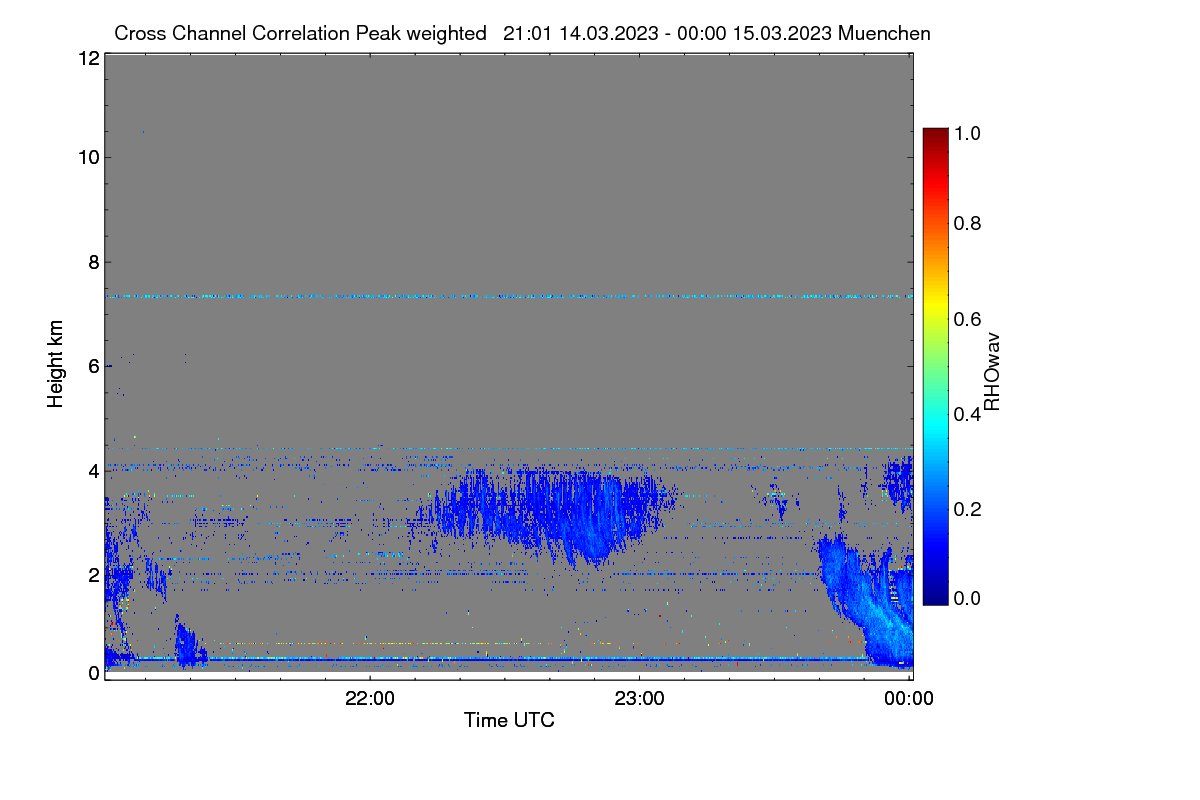The width and height of the screenshot is (1200, 800).
Task: Click the height axis label 4
Action: point(92,470)
